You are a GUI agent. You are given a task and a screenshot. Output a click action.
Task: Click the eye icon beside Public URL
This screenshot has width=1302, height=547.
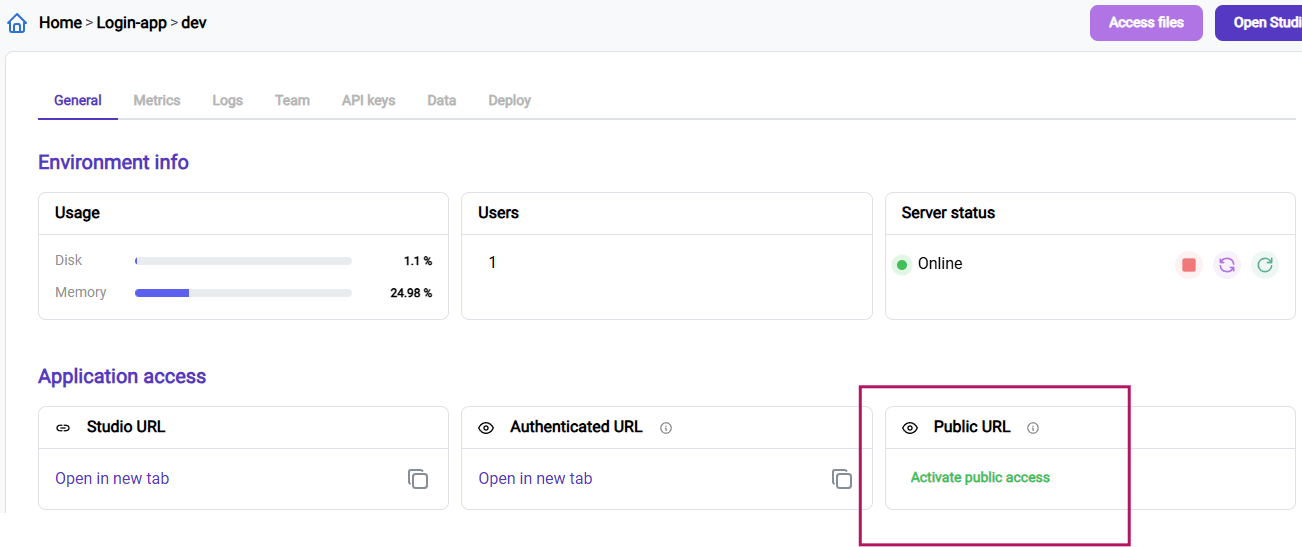coord(910,428)
